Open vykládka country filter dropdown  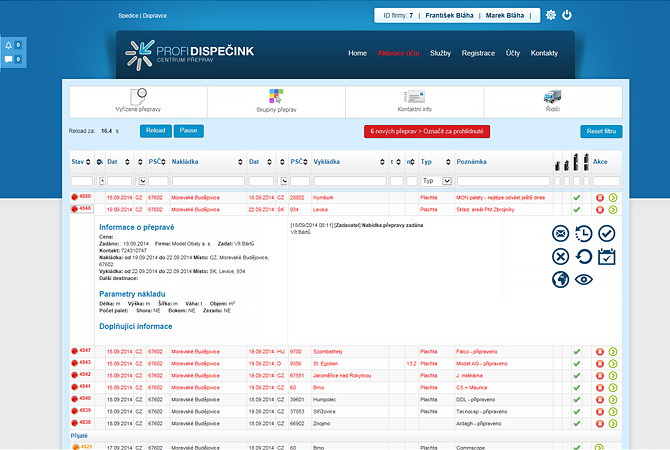(282, 181)
